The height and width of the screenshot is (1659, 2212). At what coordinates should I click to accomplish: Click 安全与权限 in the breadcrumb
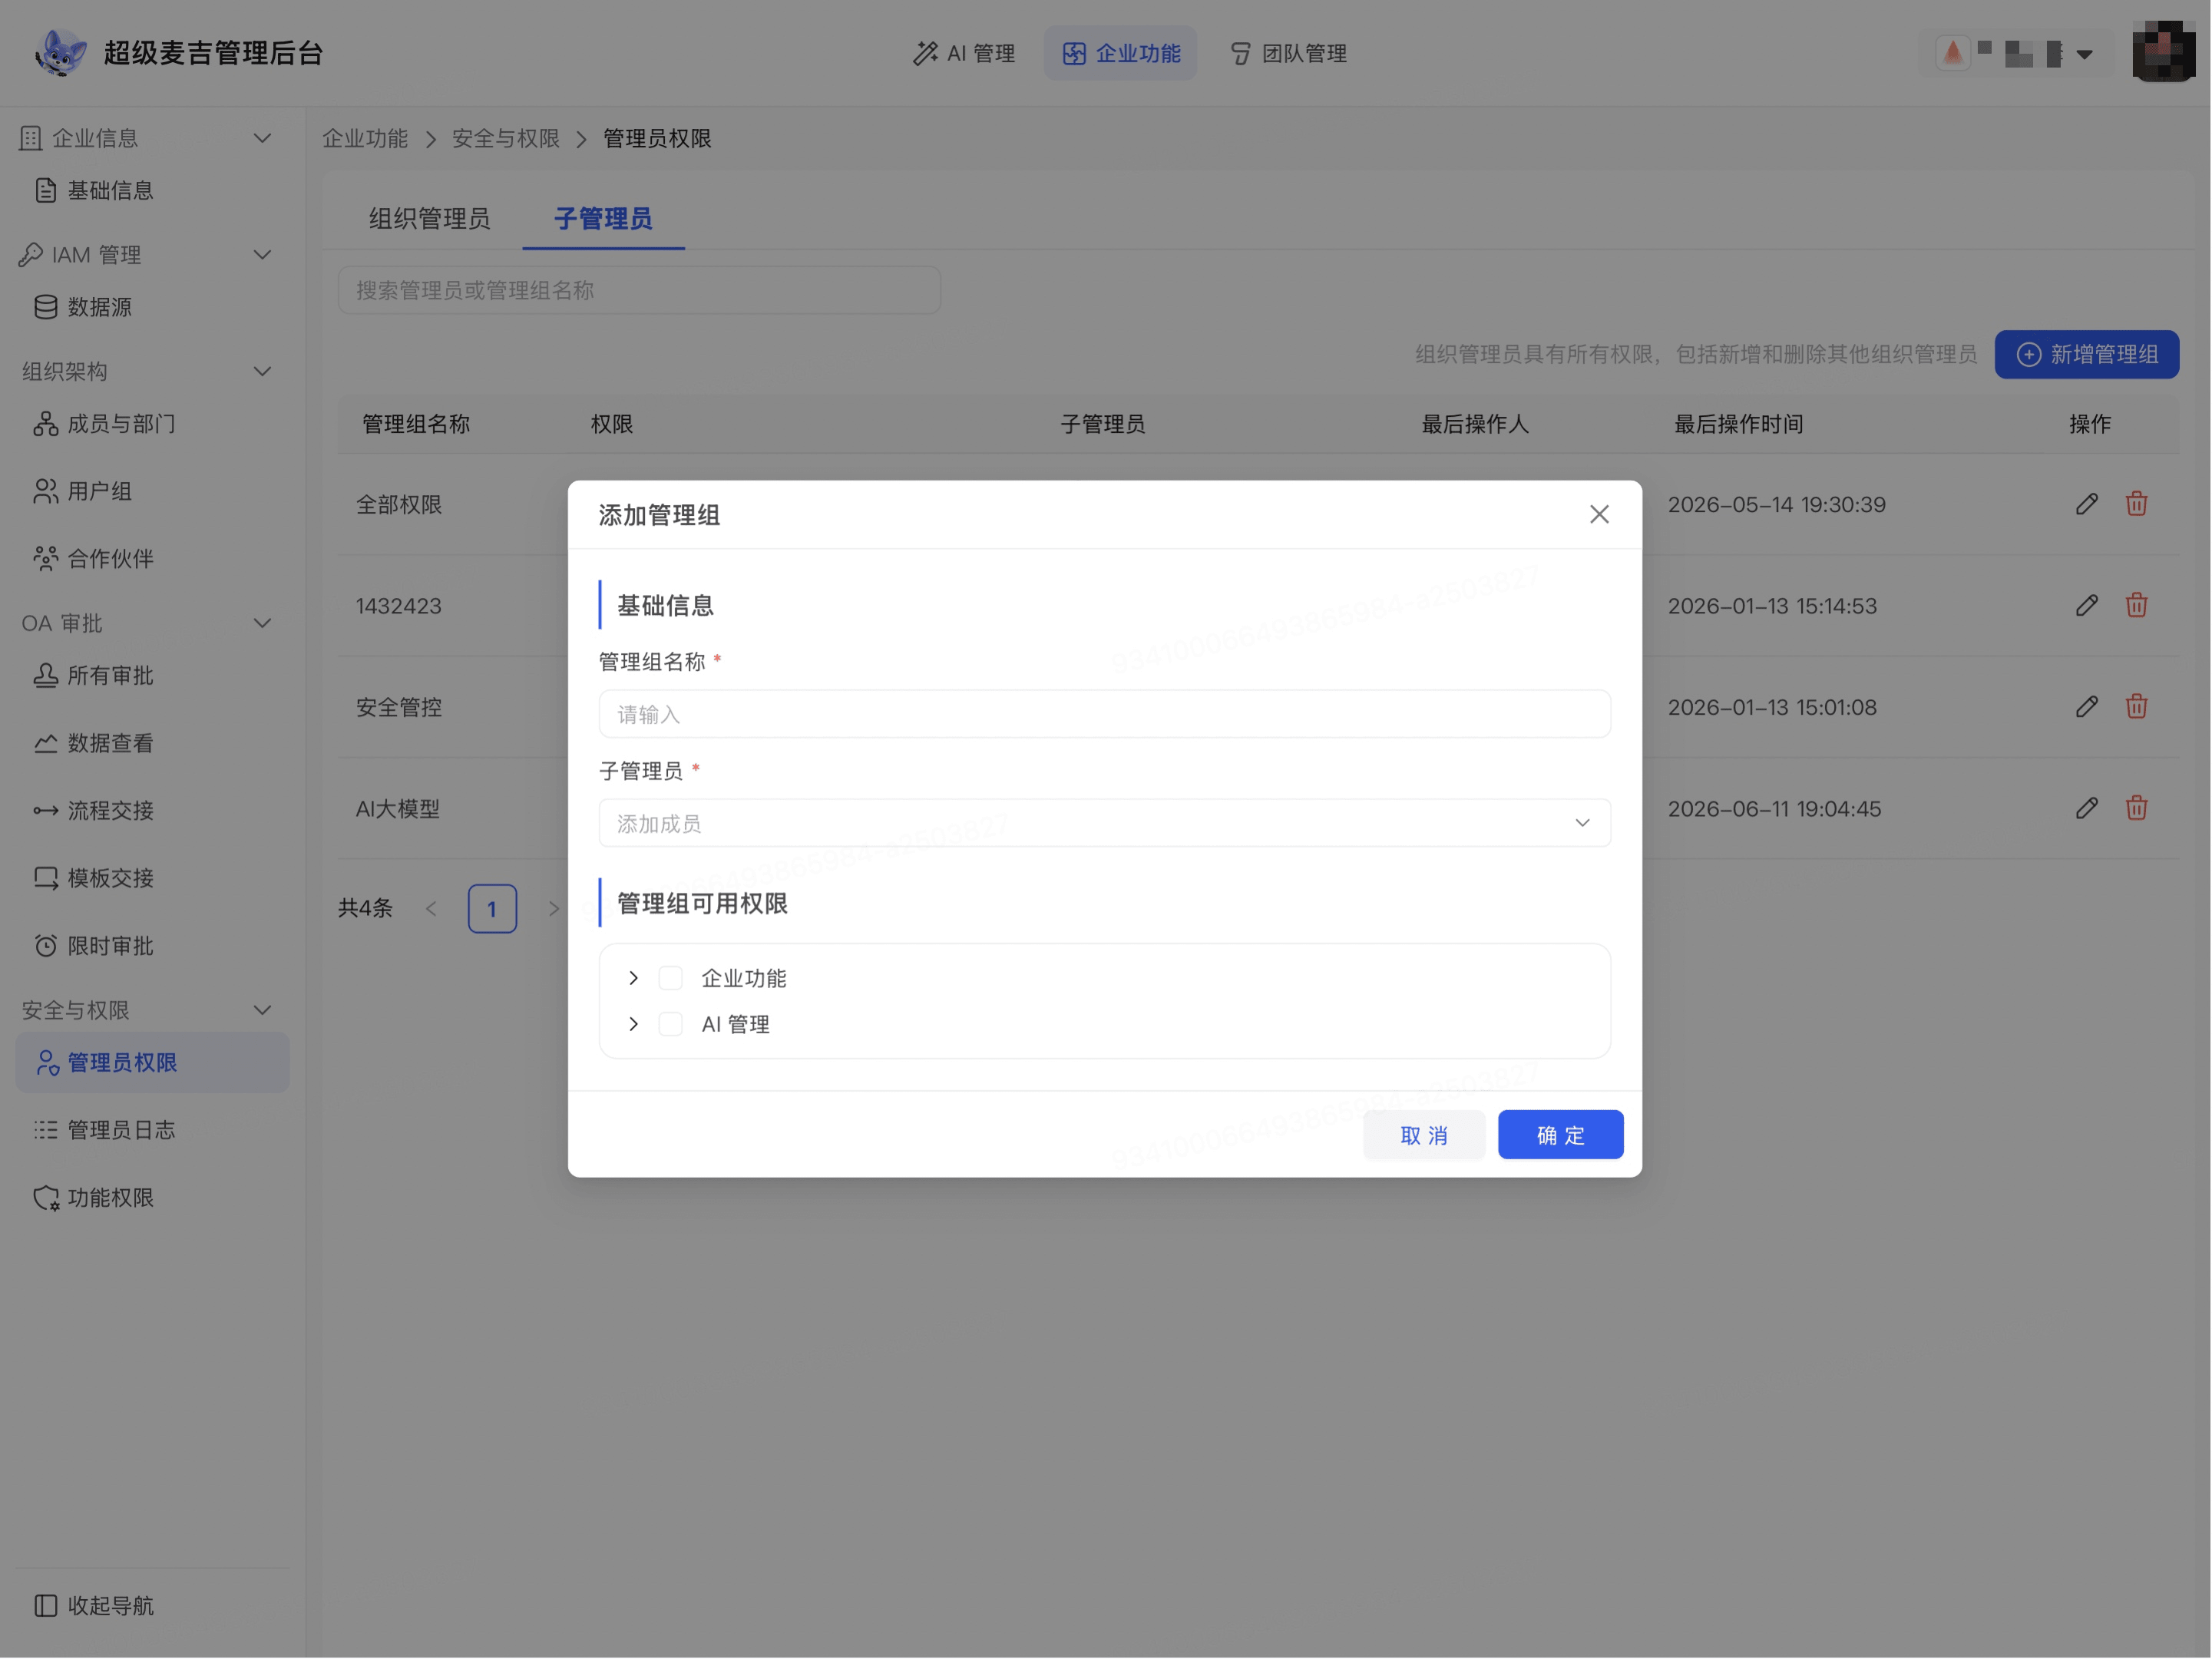(506, 139)
